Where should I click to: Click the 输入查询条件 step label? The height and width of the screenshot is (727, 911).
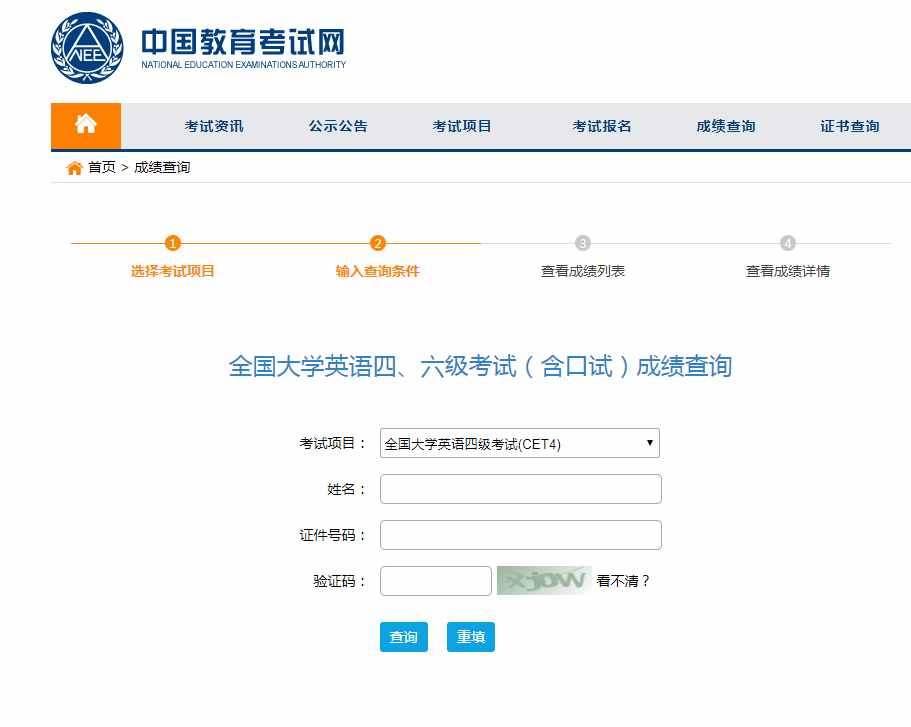click(378, 271)
